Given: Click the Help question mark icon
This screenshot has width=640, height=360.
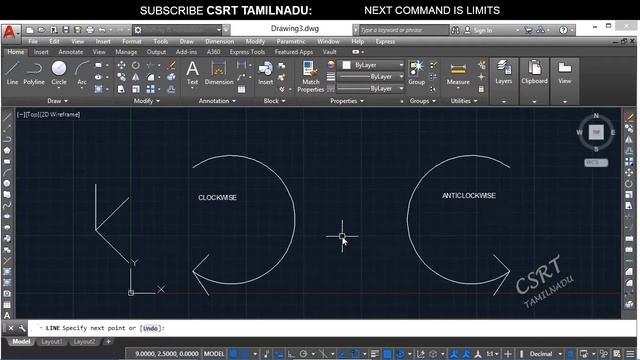Looking at the screenshot, I should [563, 30].
